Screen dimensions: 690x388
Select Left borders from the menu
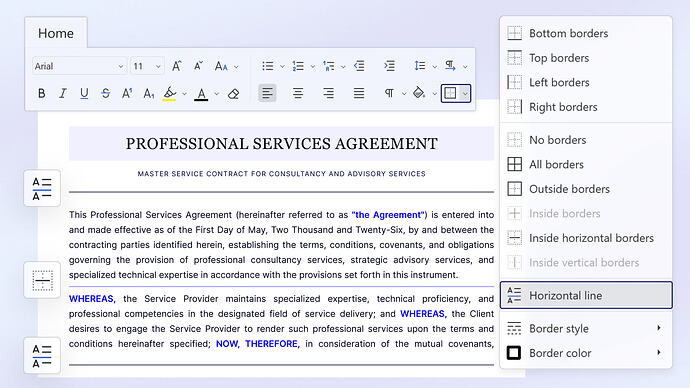click(586, 82)
